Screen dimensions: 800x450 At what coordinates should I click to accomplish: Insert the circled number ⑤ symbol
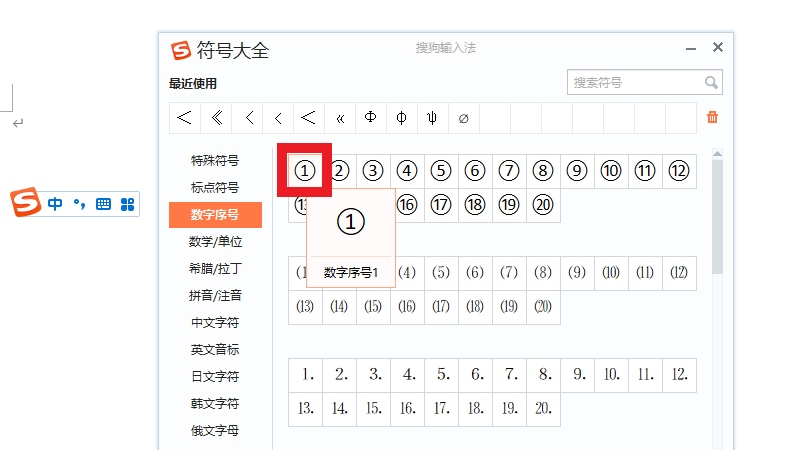coord(441,171)
